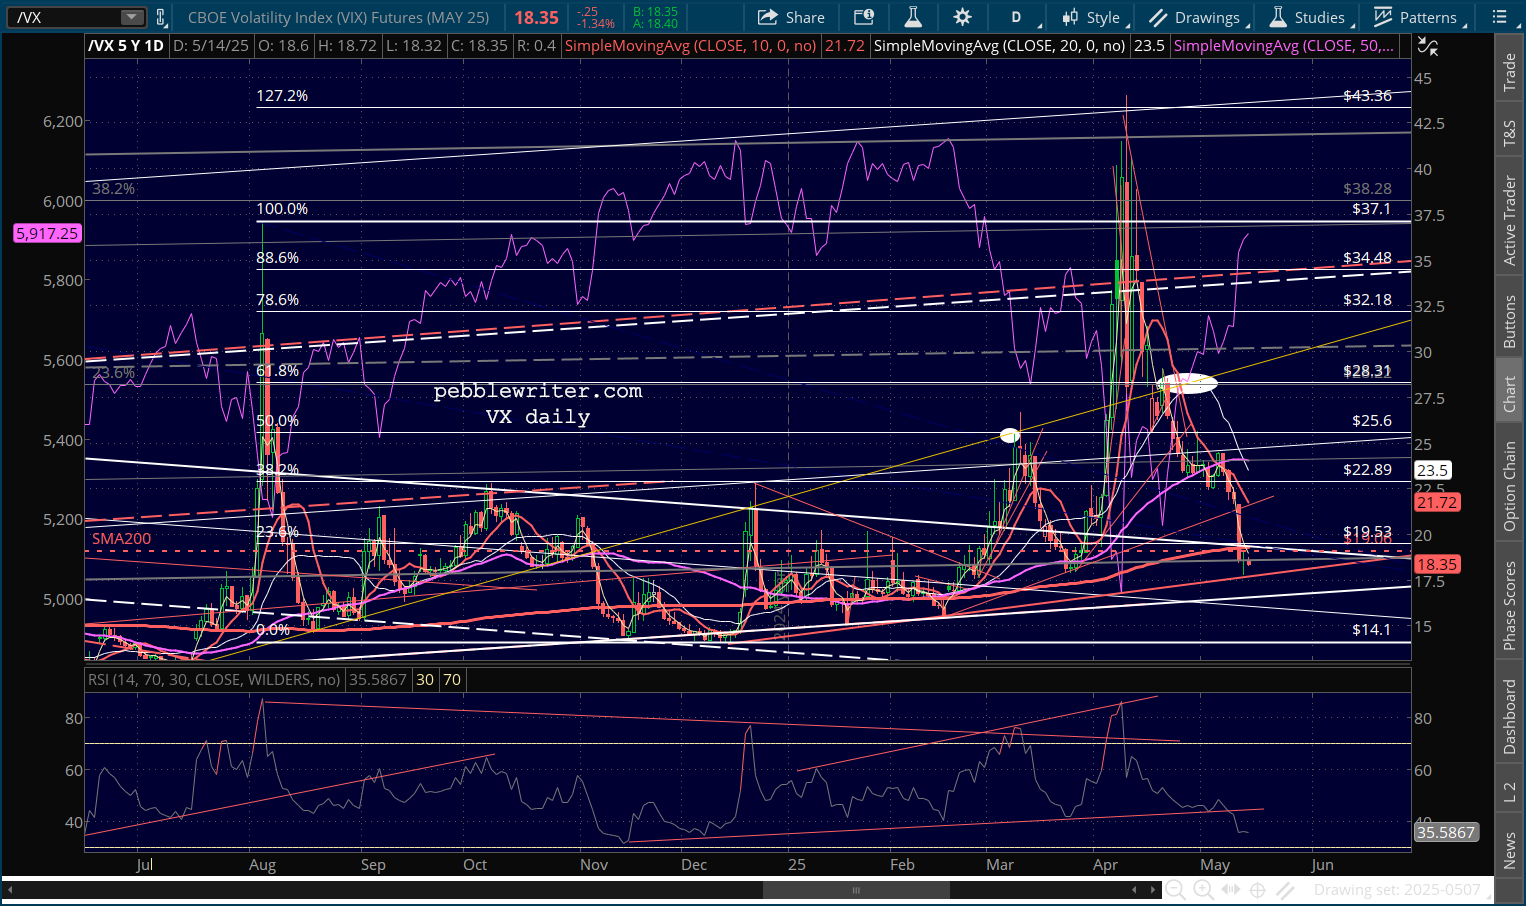Click the zoom in magnifier icon

click(1203, 890)
